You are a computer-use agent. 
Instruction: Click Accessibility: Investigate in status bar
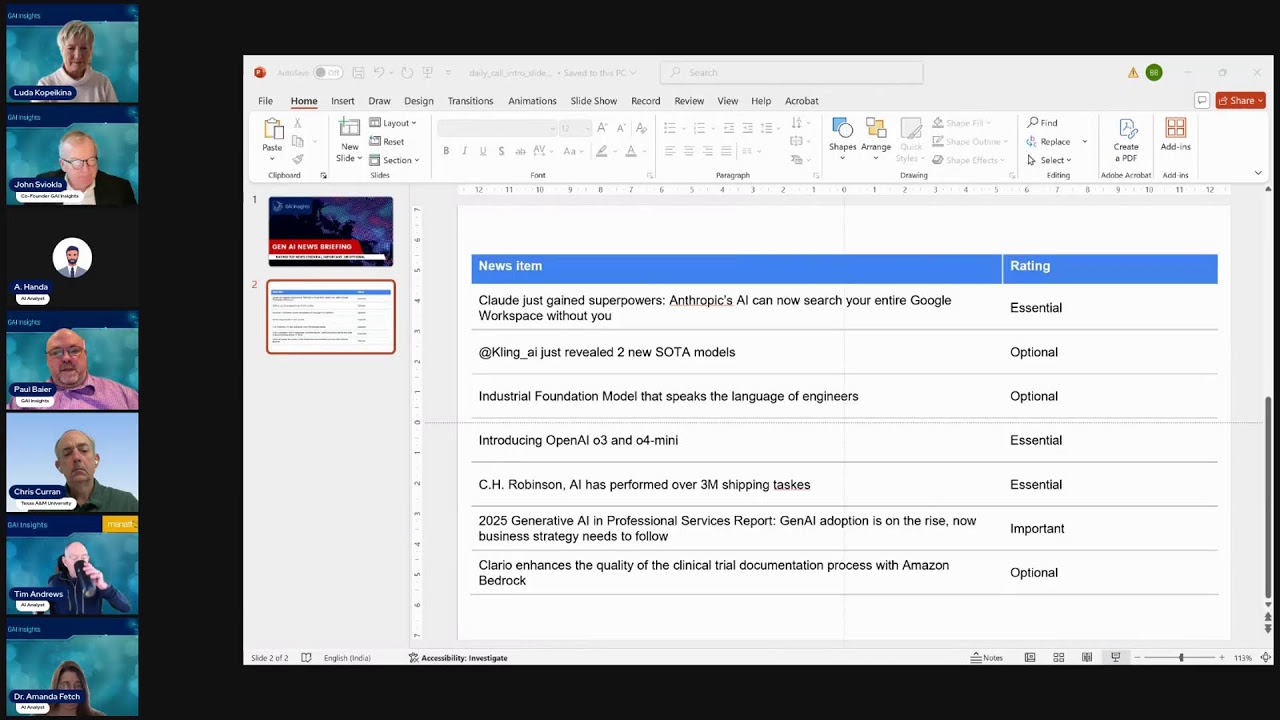(458, 658)
